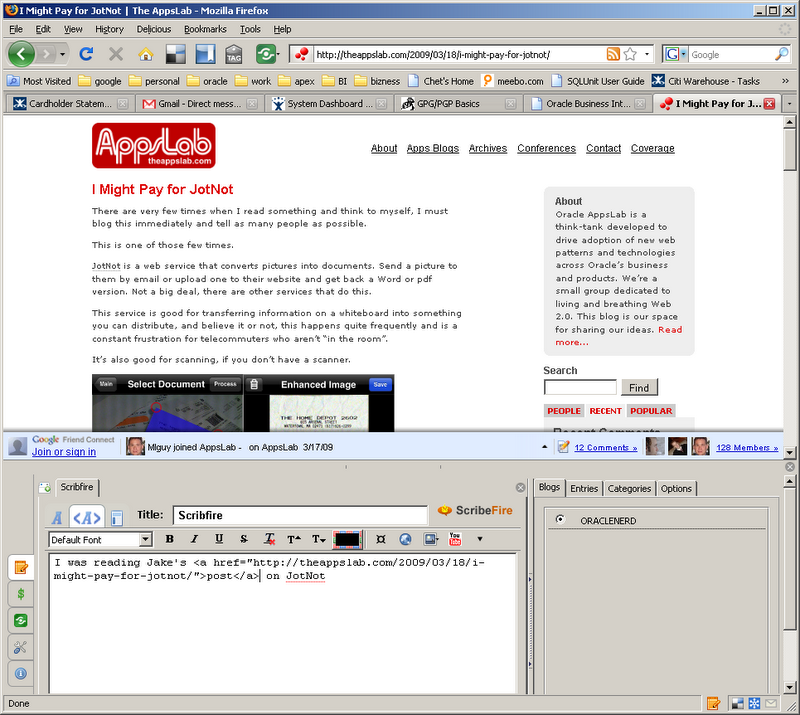
Task: Decrease font size in ScribeFire
Action: click(319, 539)
